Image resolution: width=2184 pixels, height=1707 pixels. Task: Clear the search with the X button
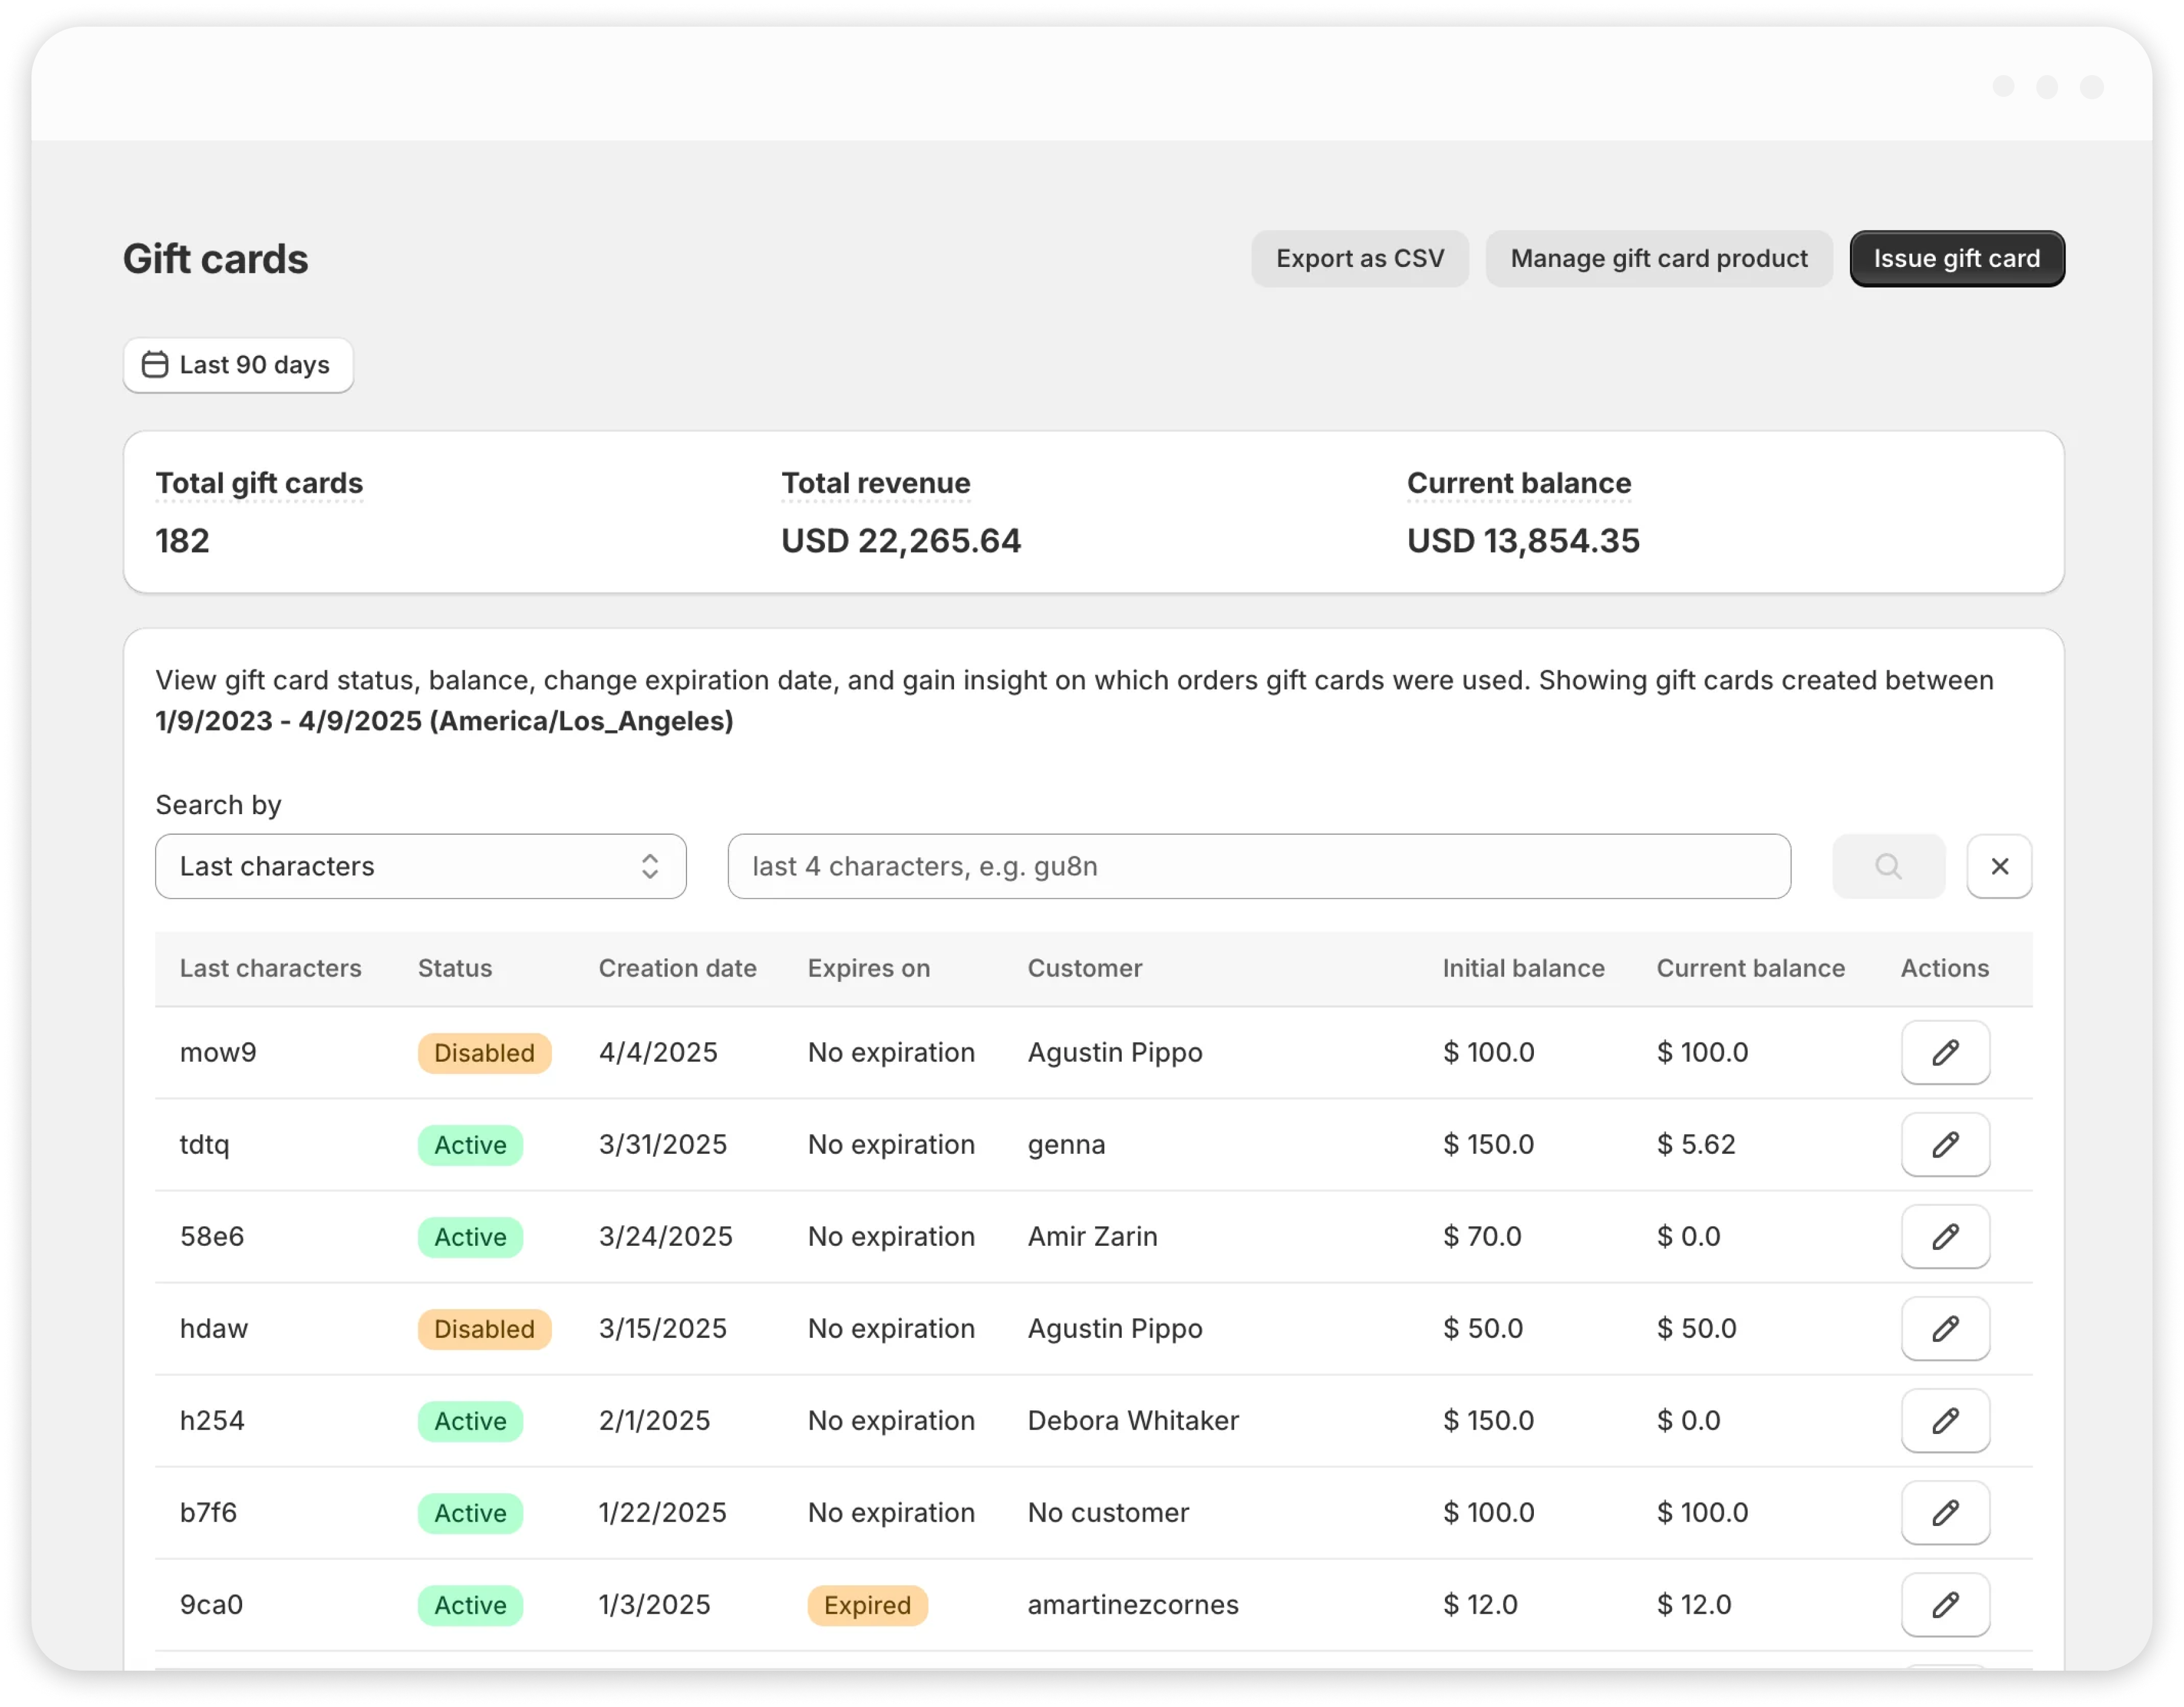click(1999, 866)
